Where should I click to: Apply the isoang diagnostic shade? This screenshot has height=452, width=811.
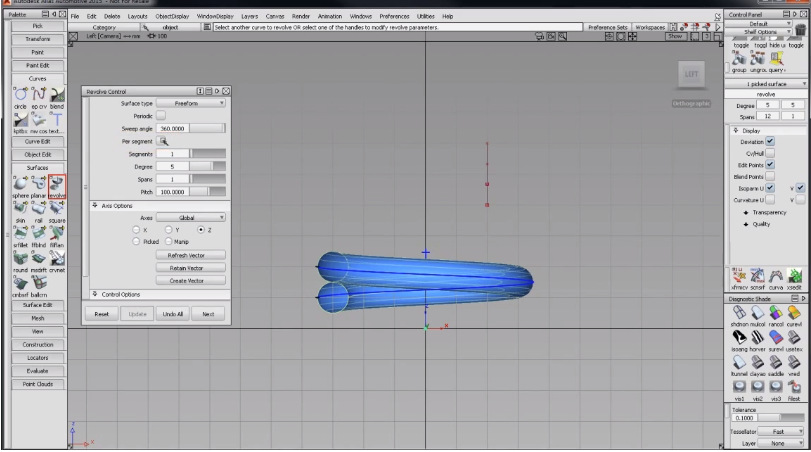(x=740, y=337)
